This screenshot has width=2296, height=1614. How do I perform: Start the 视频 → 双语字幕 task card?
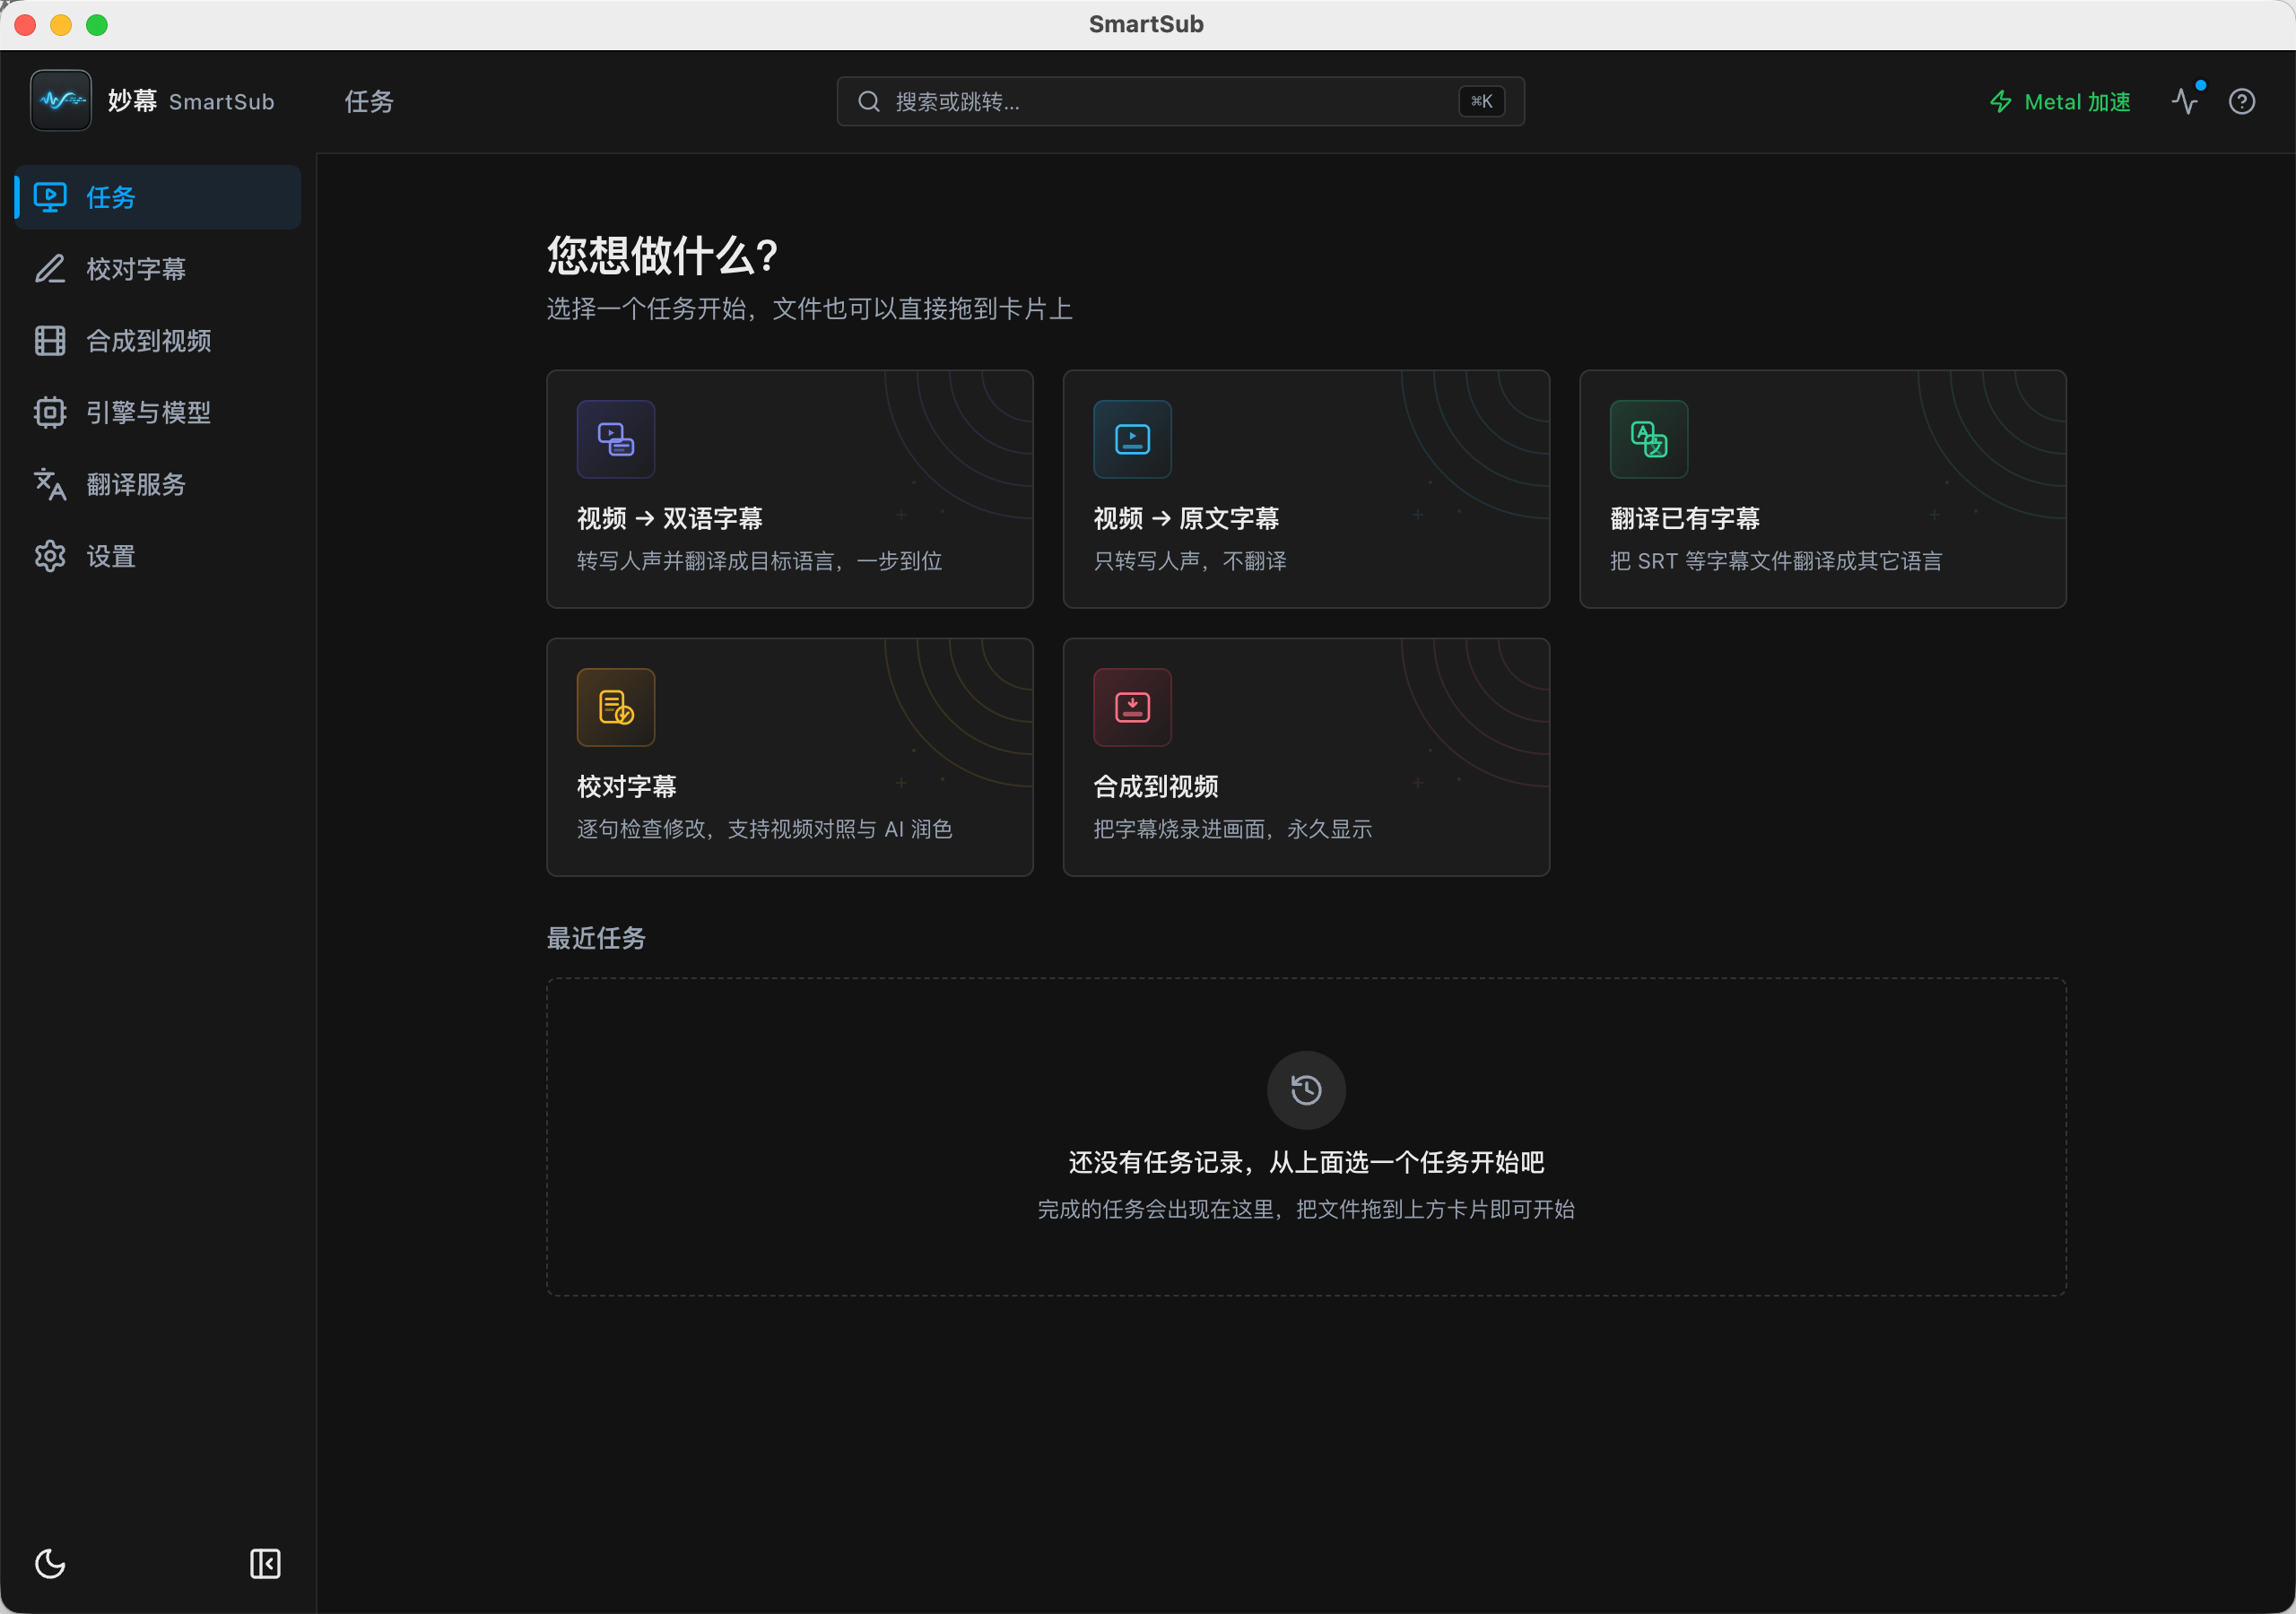click(x=789, y=489)
